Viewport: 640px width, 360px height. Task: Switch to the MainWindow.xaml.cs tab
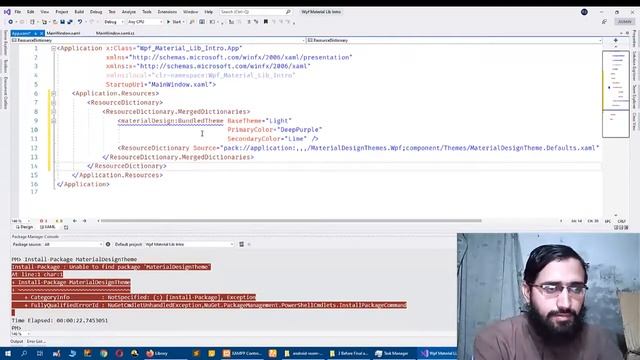coord(115,33)
